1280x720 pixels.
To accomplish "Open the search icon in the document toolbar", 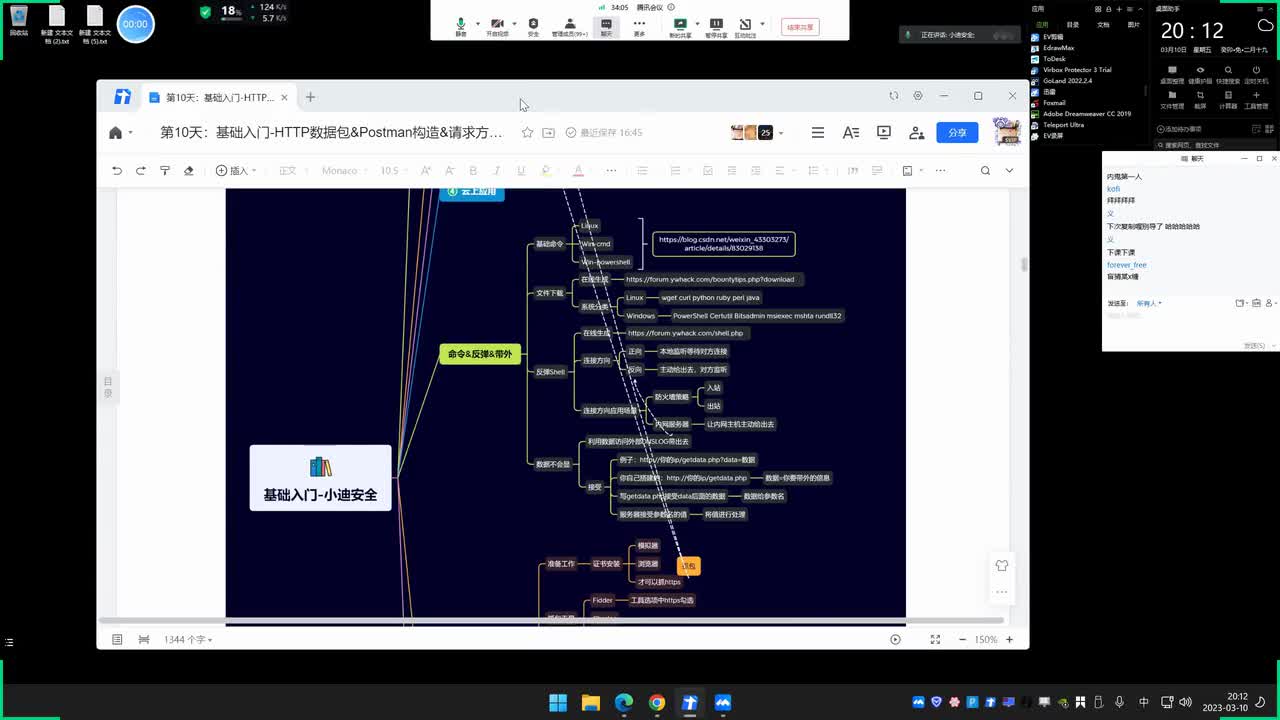I will 985,171.
